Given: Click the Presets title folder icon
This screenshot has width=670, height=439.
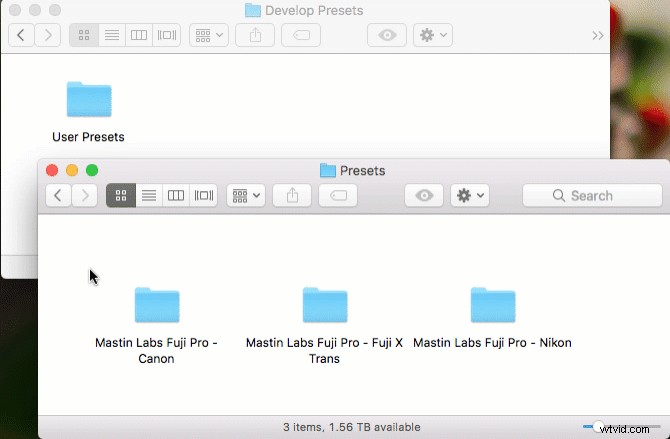Looking at the screenshot, I should (x=328, y=170).
